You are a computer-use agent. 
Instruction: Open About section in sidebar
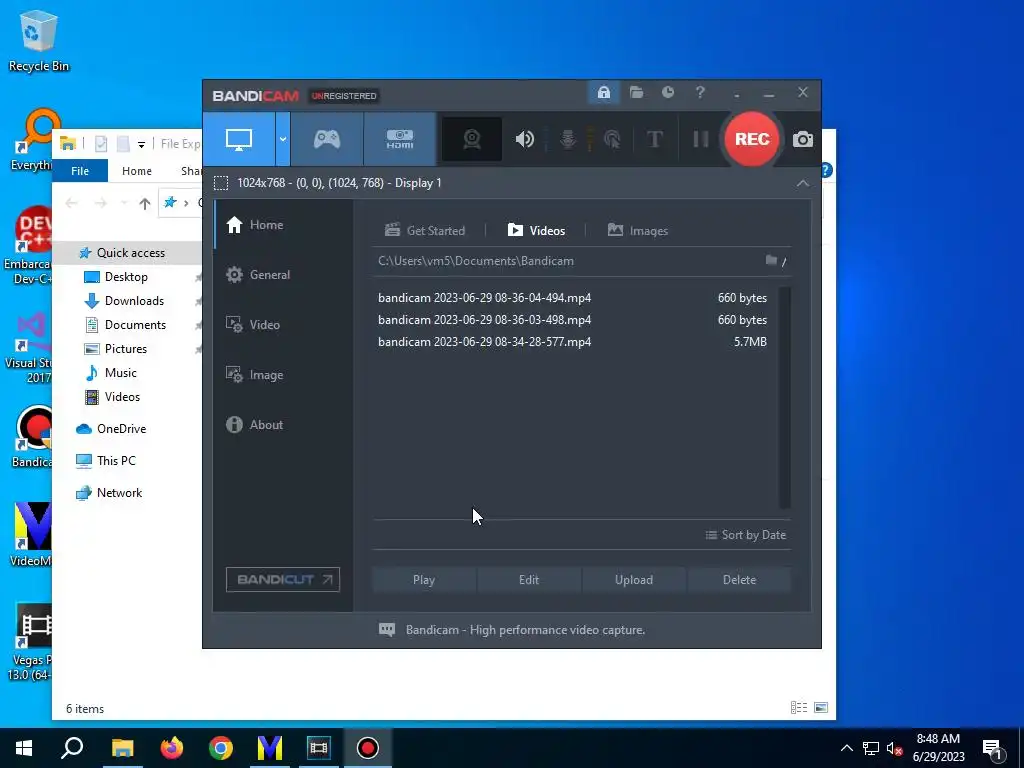[284, 424]
